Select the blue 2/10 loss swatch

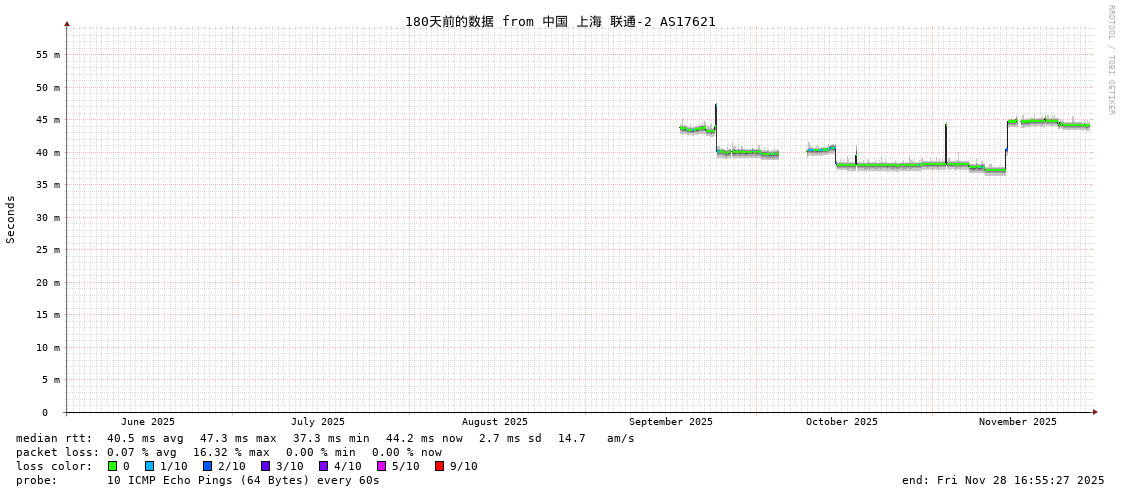(207, 466)
